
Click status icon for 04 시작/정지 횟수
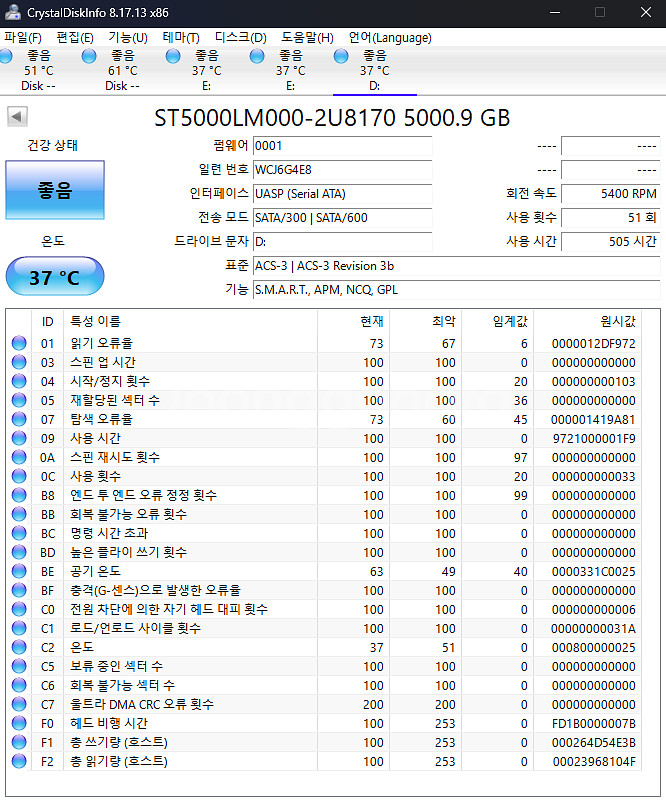pyautogui.click(x=19, y=381)
